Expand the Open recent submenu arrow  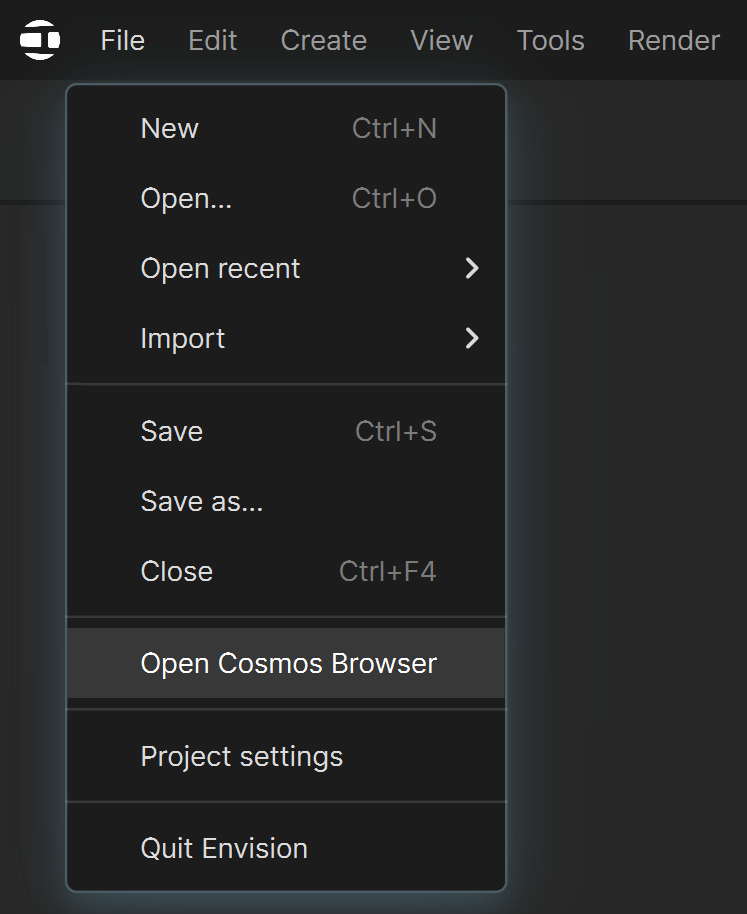pyautogui.click(x=472, y=268)
